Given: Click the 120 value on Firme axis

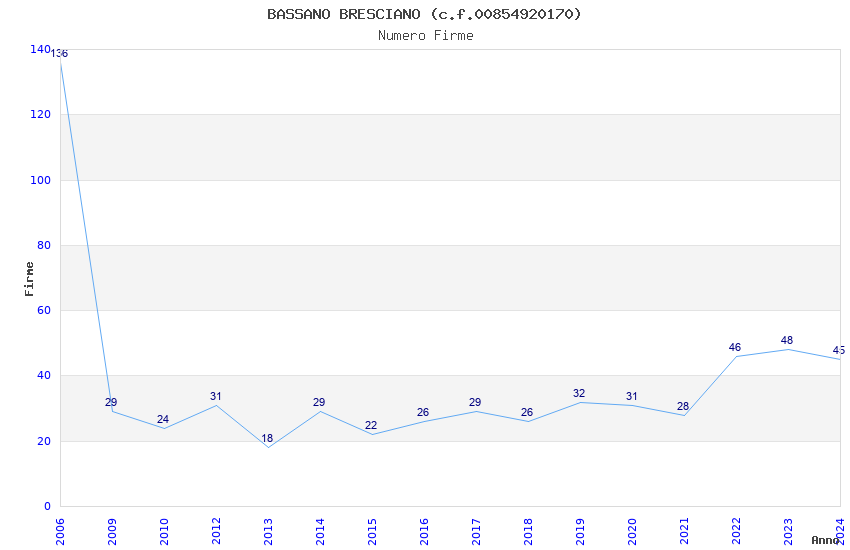Looking at the screenshot, I should tap(41, 114).
